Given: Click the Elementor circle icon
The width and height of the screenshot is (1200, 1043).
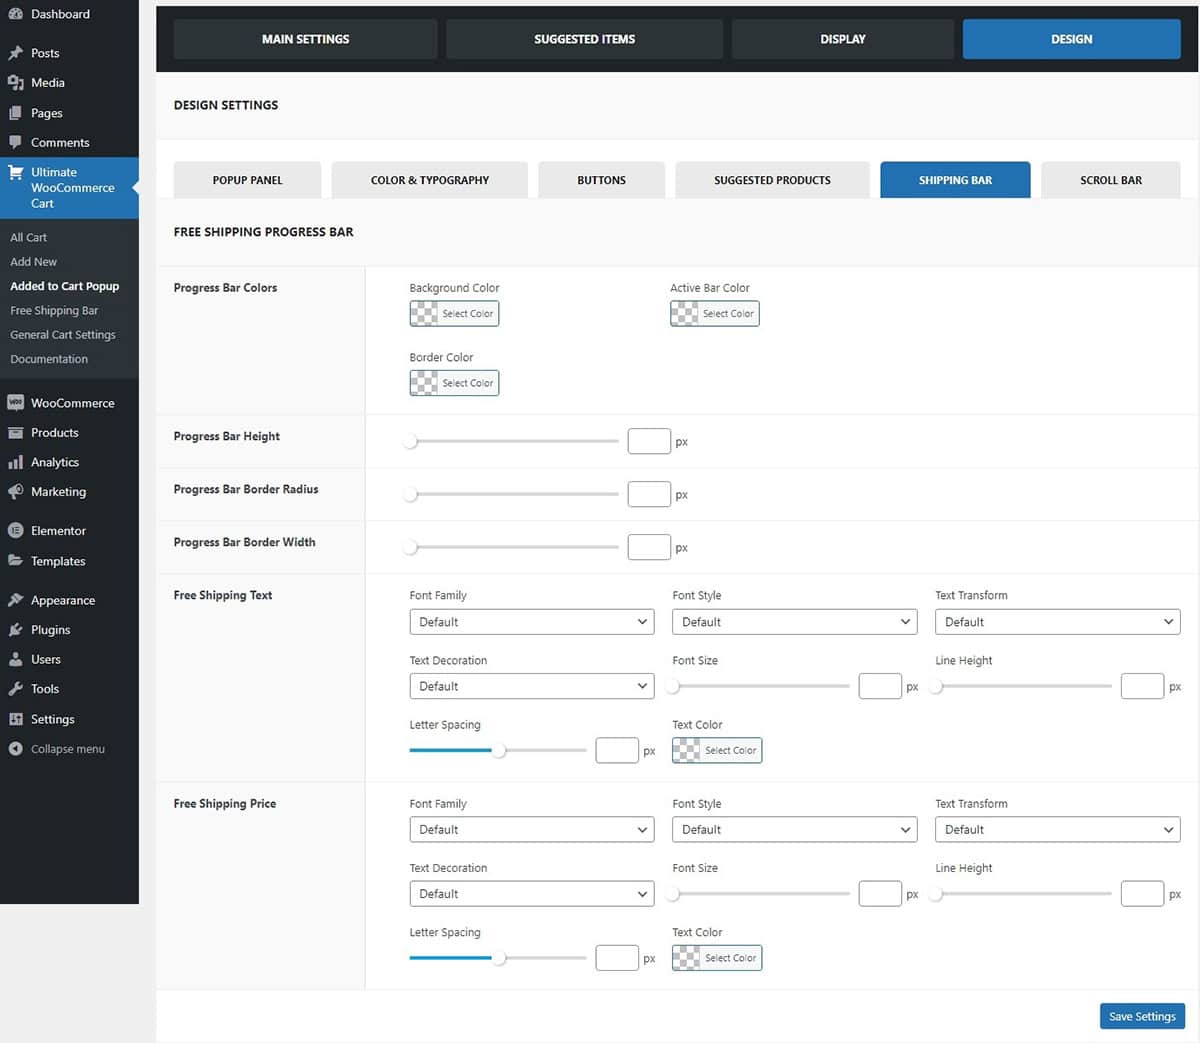Looking at the screenshot, I should (x=15, y=531).
